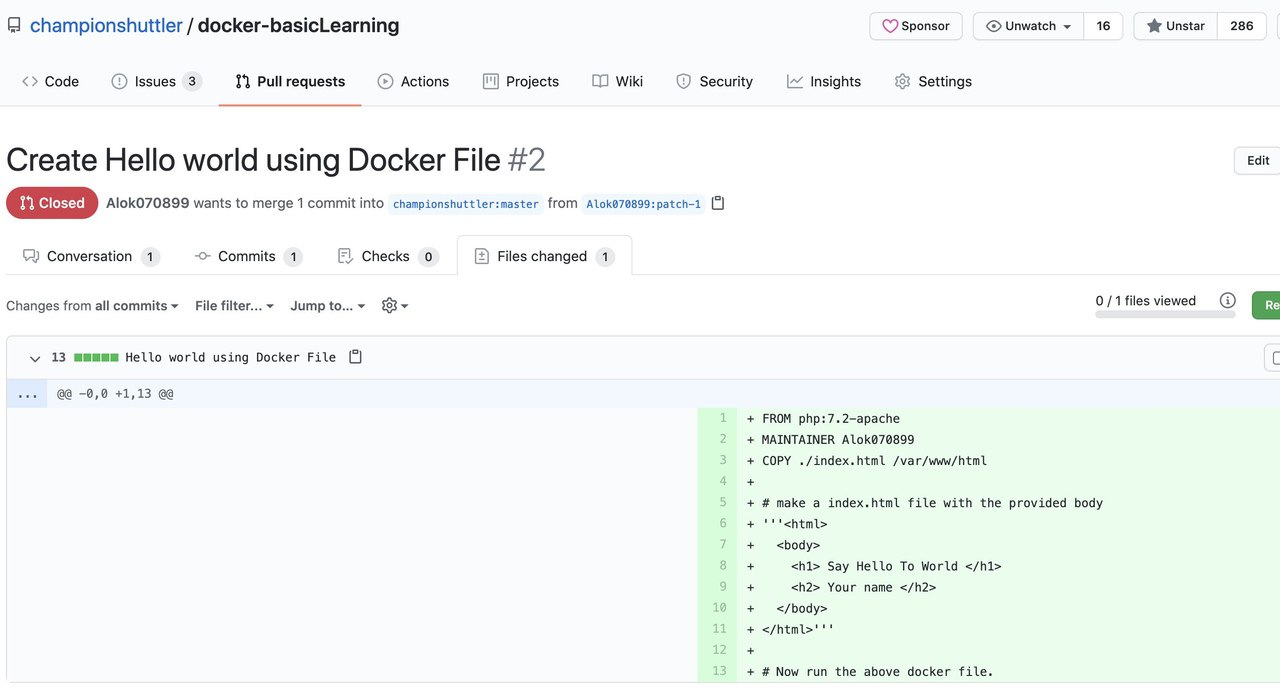Open championshuttler user profile link

coord(106,26)
